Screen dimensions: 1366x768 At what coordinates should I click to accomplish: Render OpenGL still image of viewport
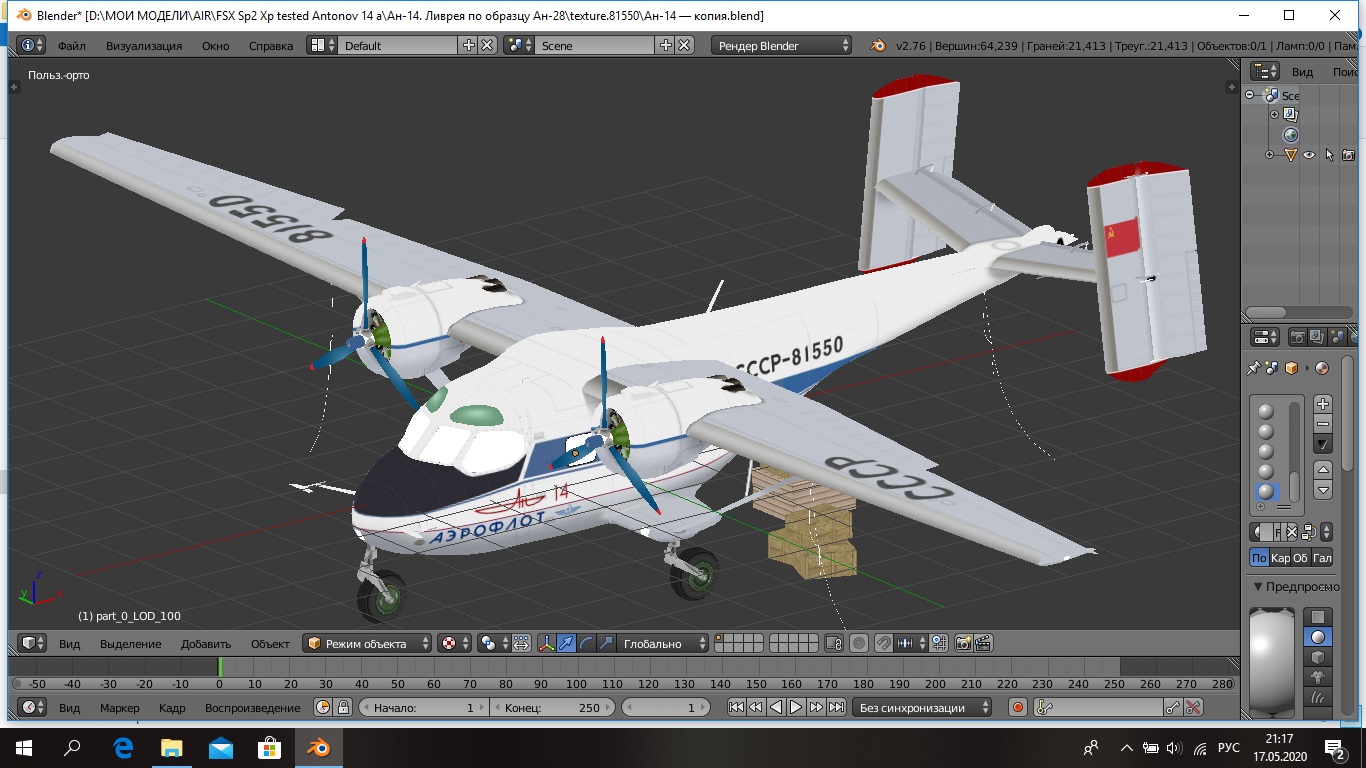(964, 643)
